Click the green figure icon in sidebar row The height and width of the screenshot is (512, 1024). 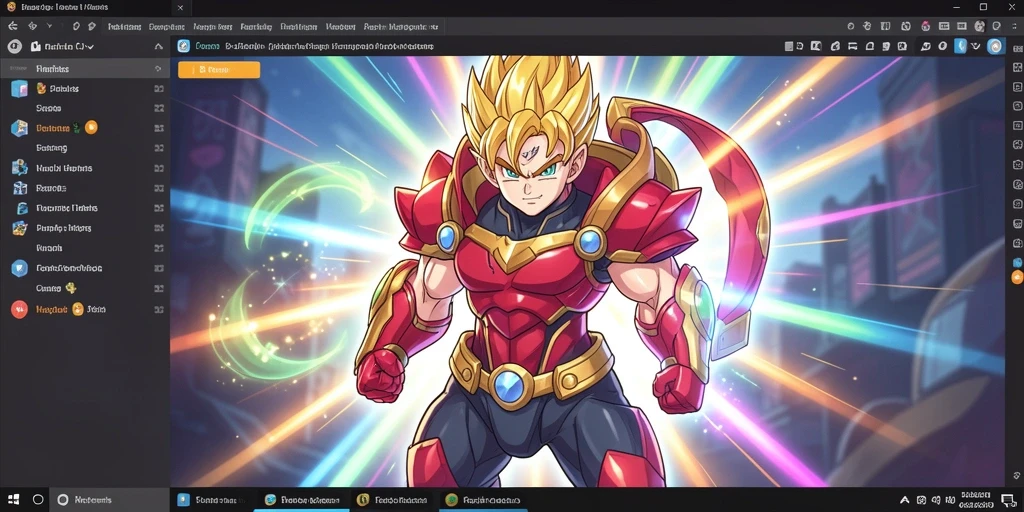tap(76, 127)
